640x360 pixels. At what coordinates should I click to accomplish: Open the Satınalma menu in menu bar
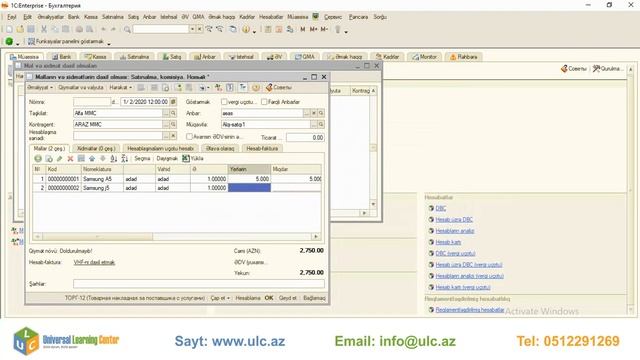[113, 17]
